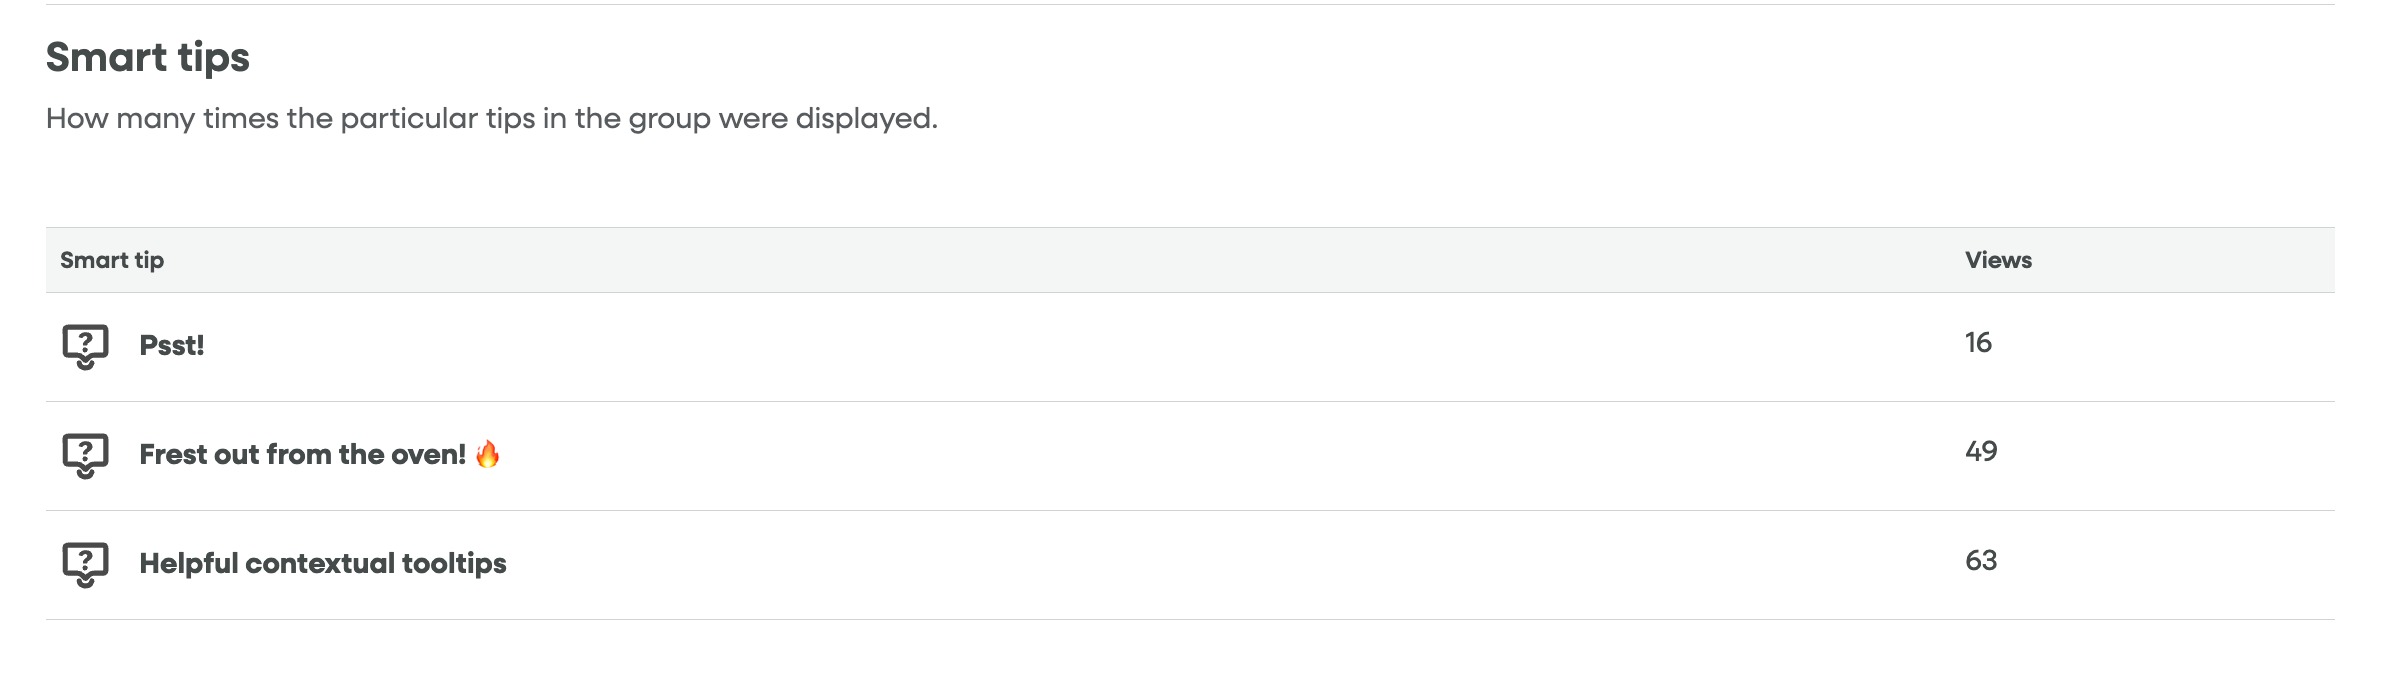
Task: Sort by the Views column header
Action: [x=1998, y=260]
